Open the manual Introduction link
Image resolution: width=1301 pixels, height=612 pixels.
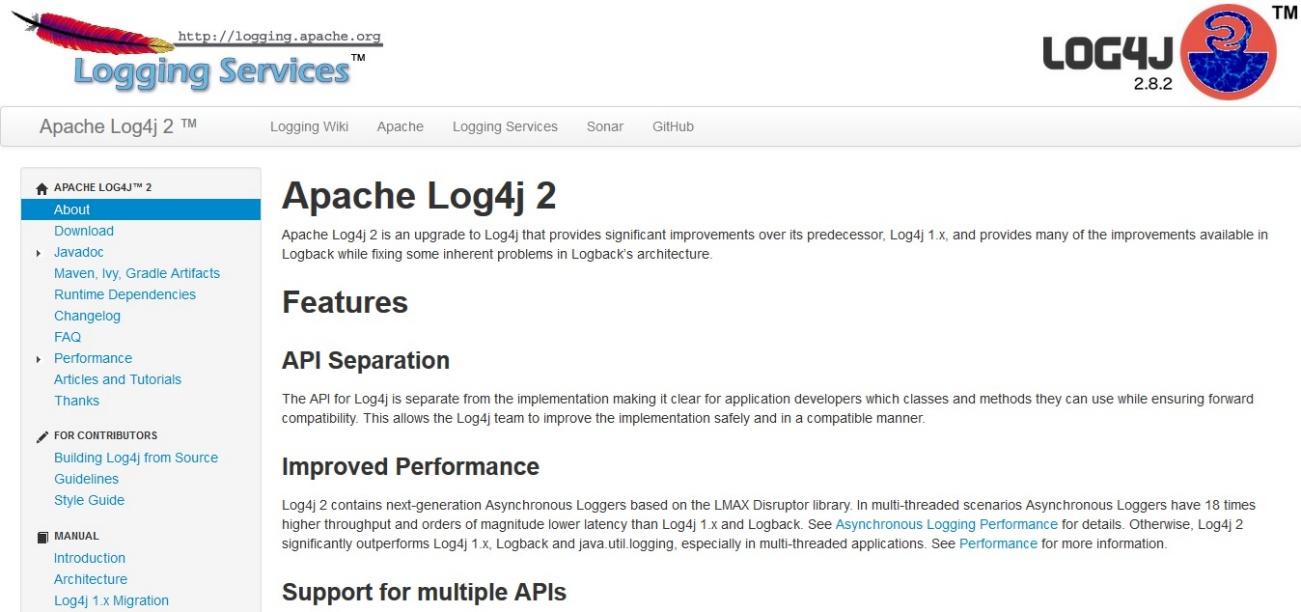[90, 558]
